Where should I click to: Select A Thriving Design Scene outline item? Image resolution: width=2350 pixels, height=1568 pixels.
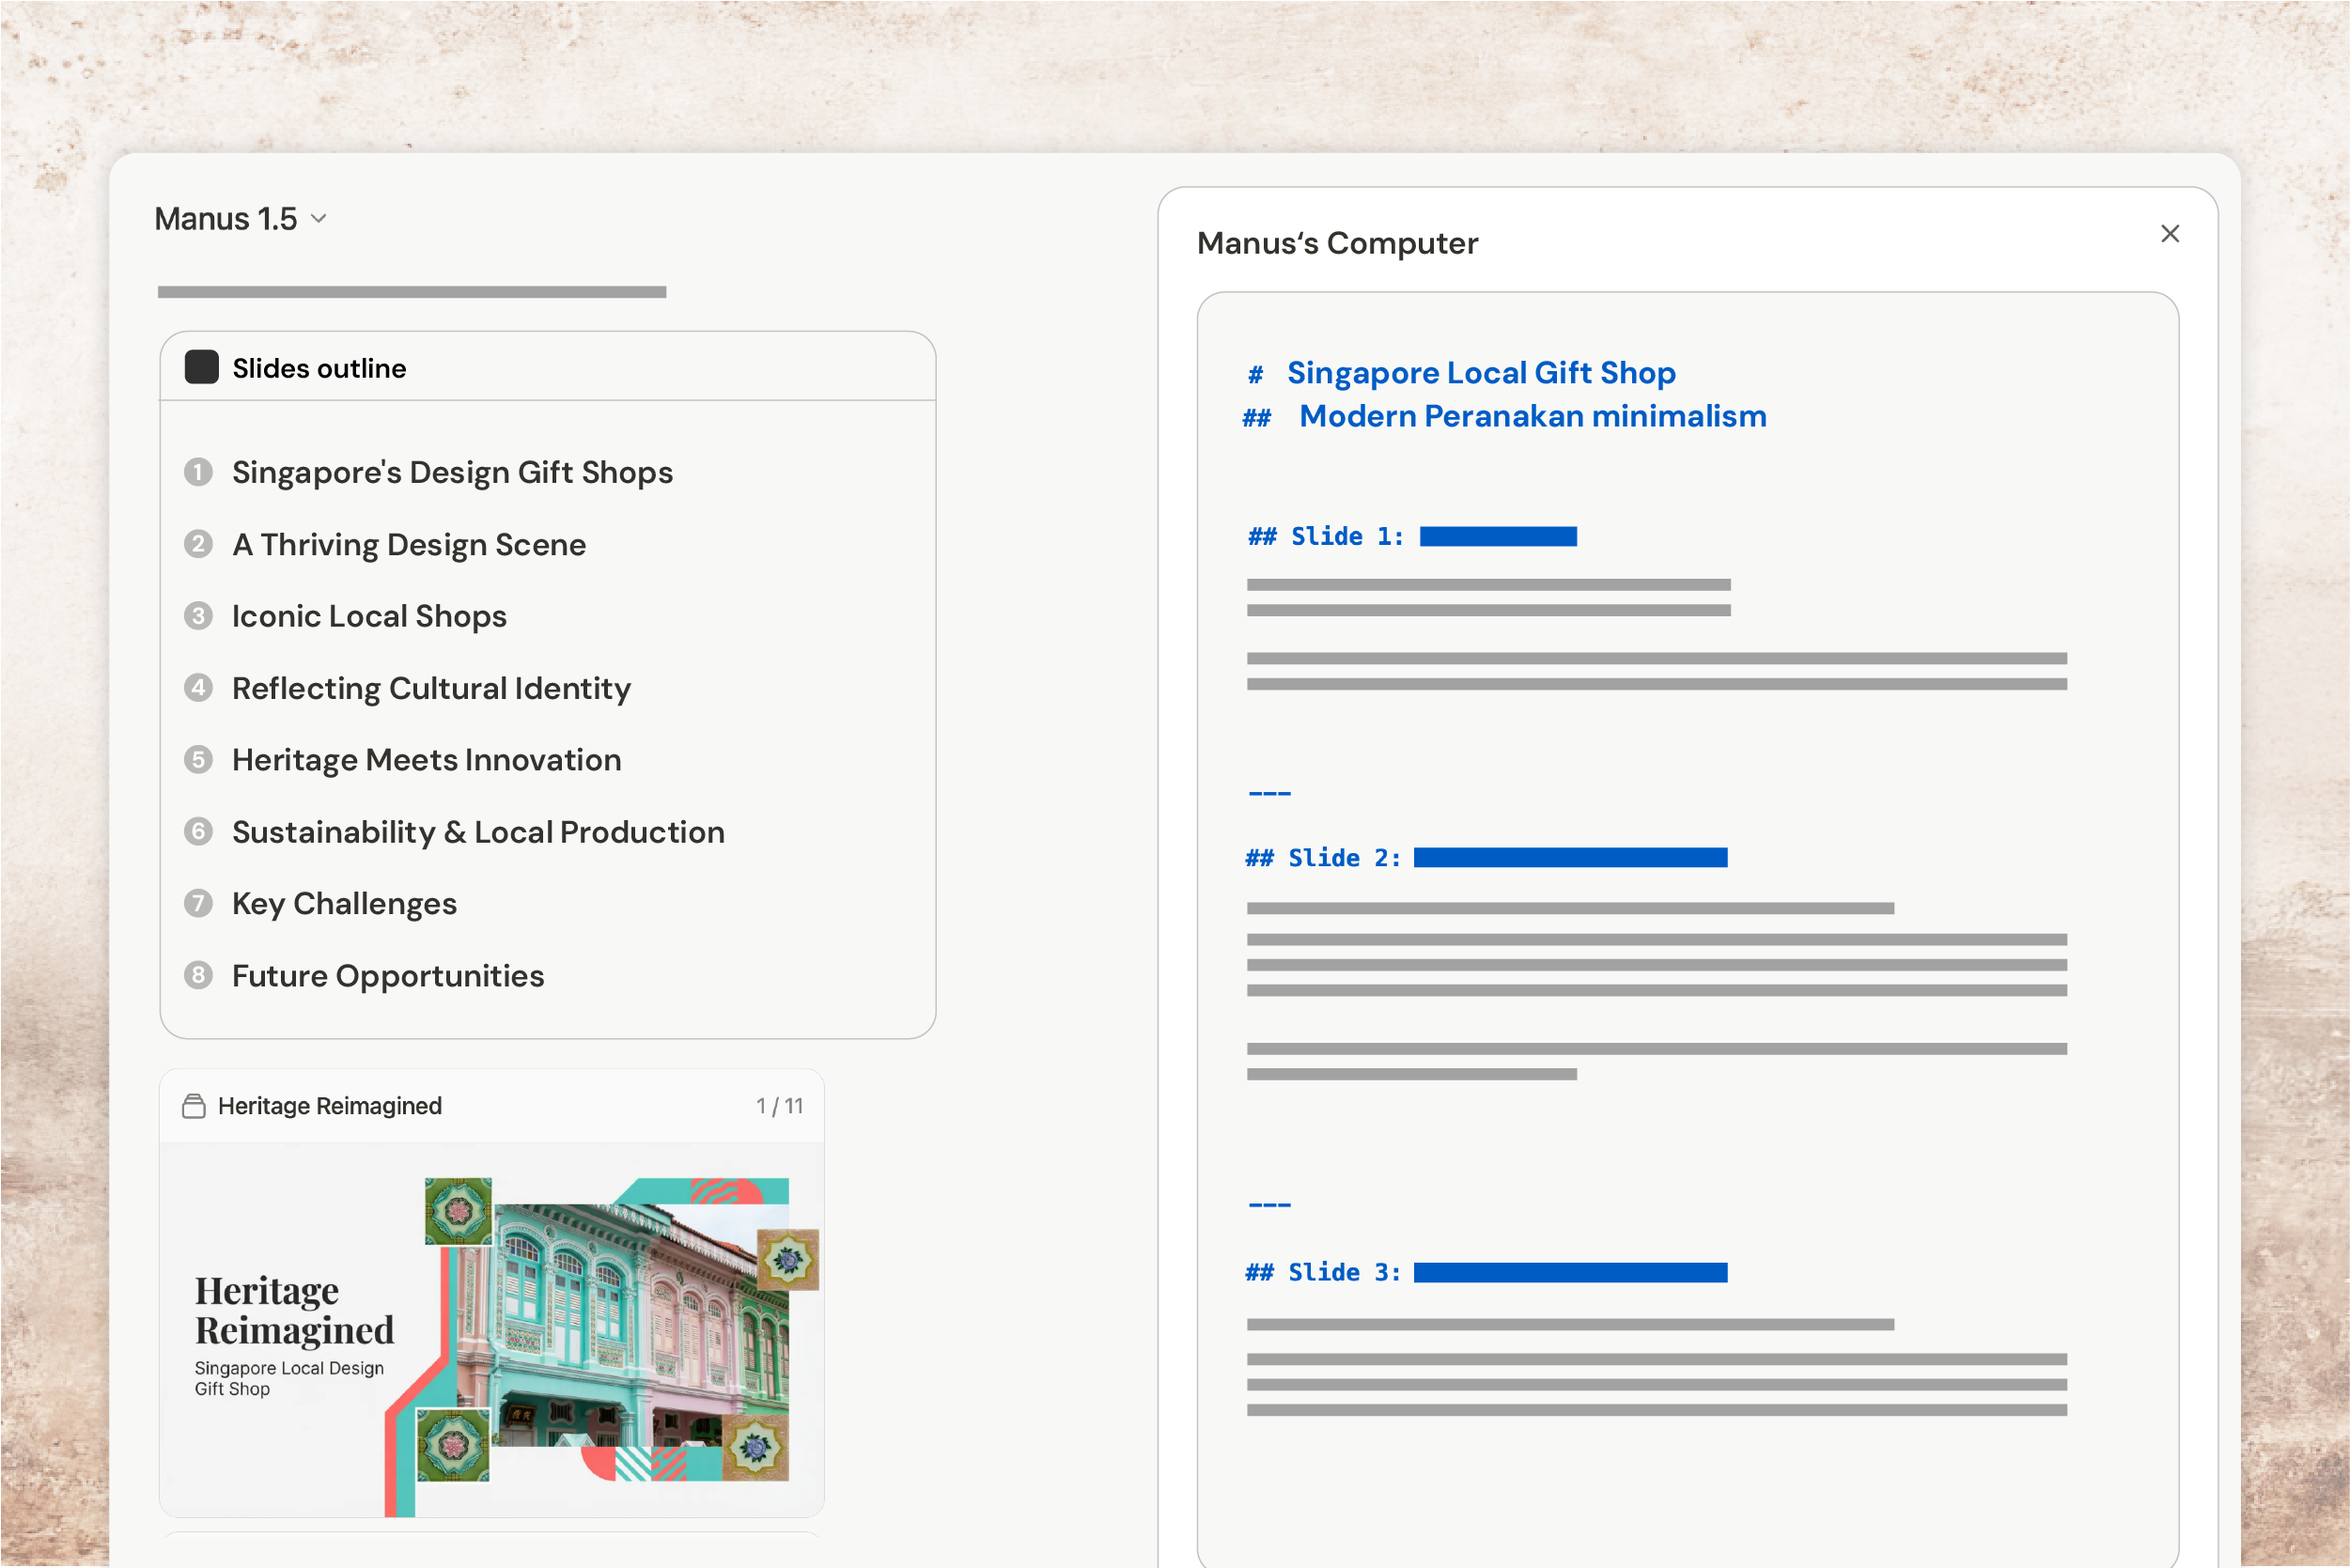[408, 544]
